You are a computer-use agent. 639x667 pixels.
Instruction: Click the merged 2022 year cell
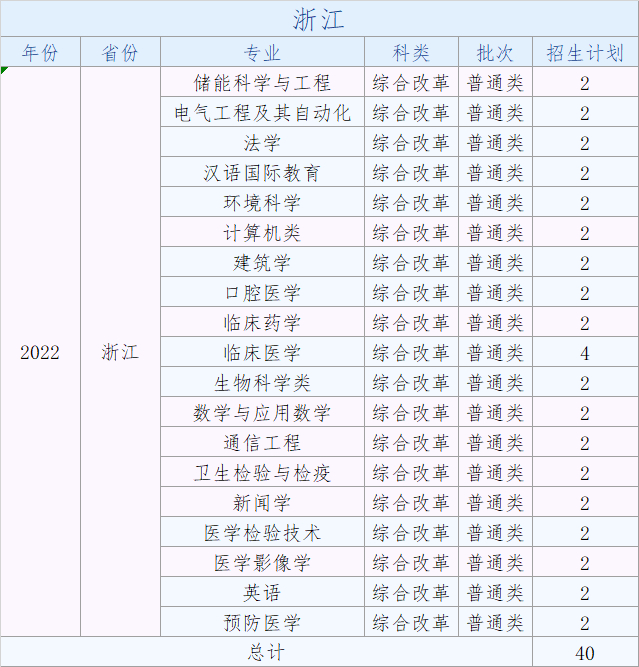click(x=40, y=352)
